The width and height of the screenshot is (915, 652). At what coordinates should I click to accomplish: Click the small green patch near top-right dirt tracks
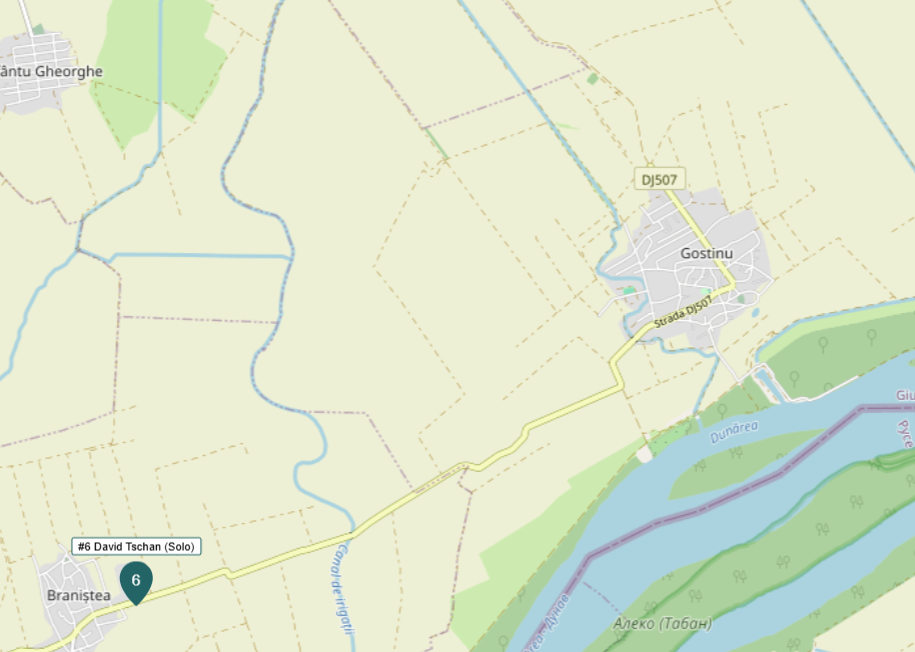(593, 78)
